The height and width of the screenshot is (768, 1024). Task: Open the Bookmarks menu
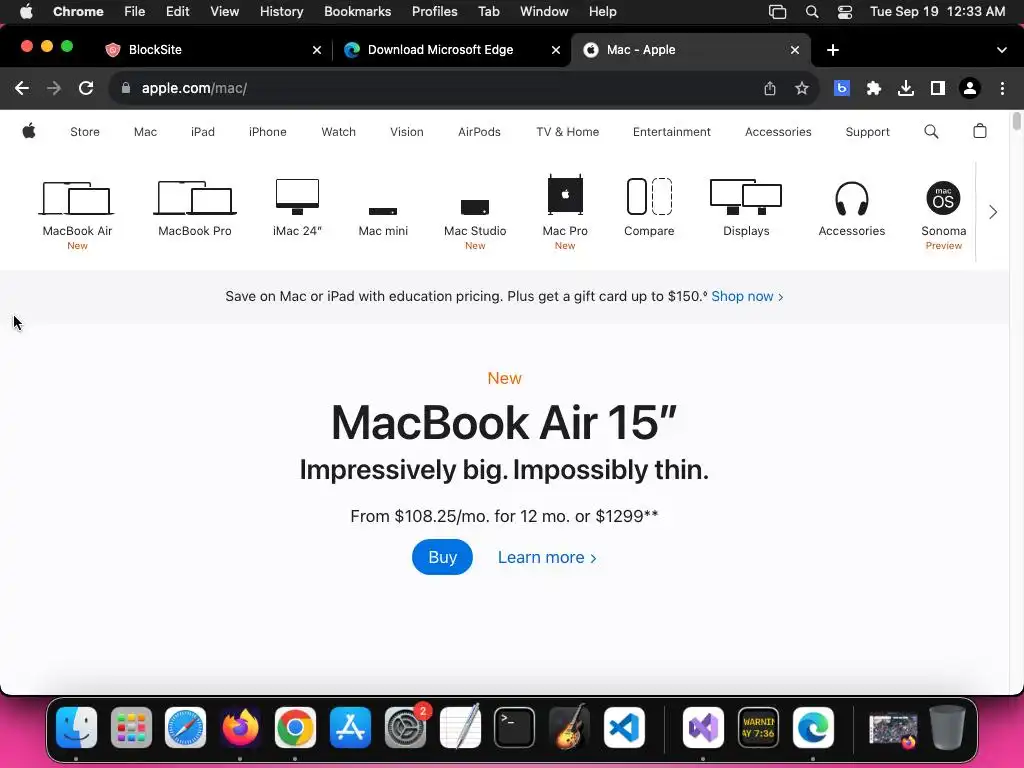point(357,11)
